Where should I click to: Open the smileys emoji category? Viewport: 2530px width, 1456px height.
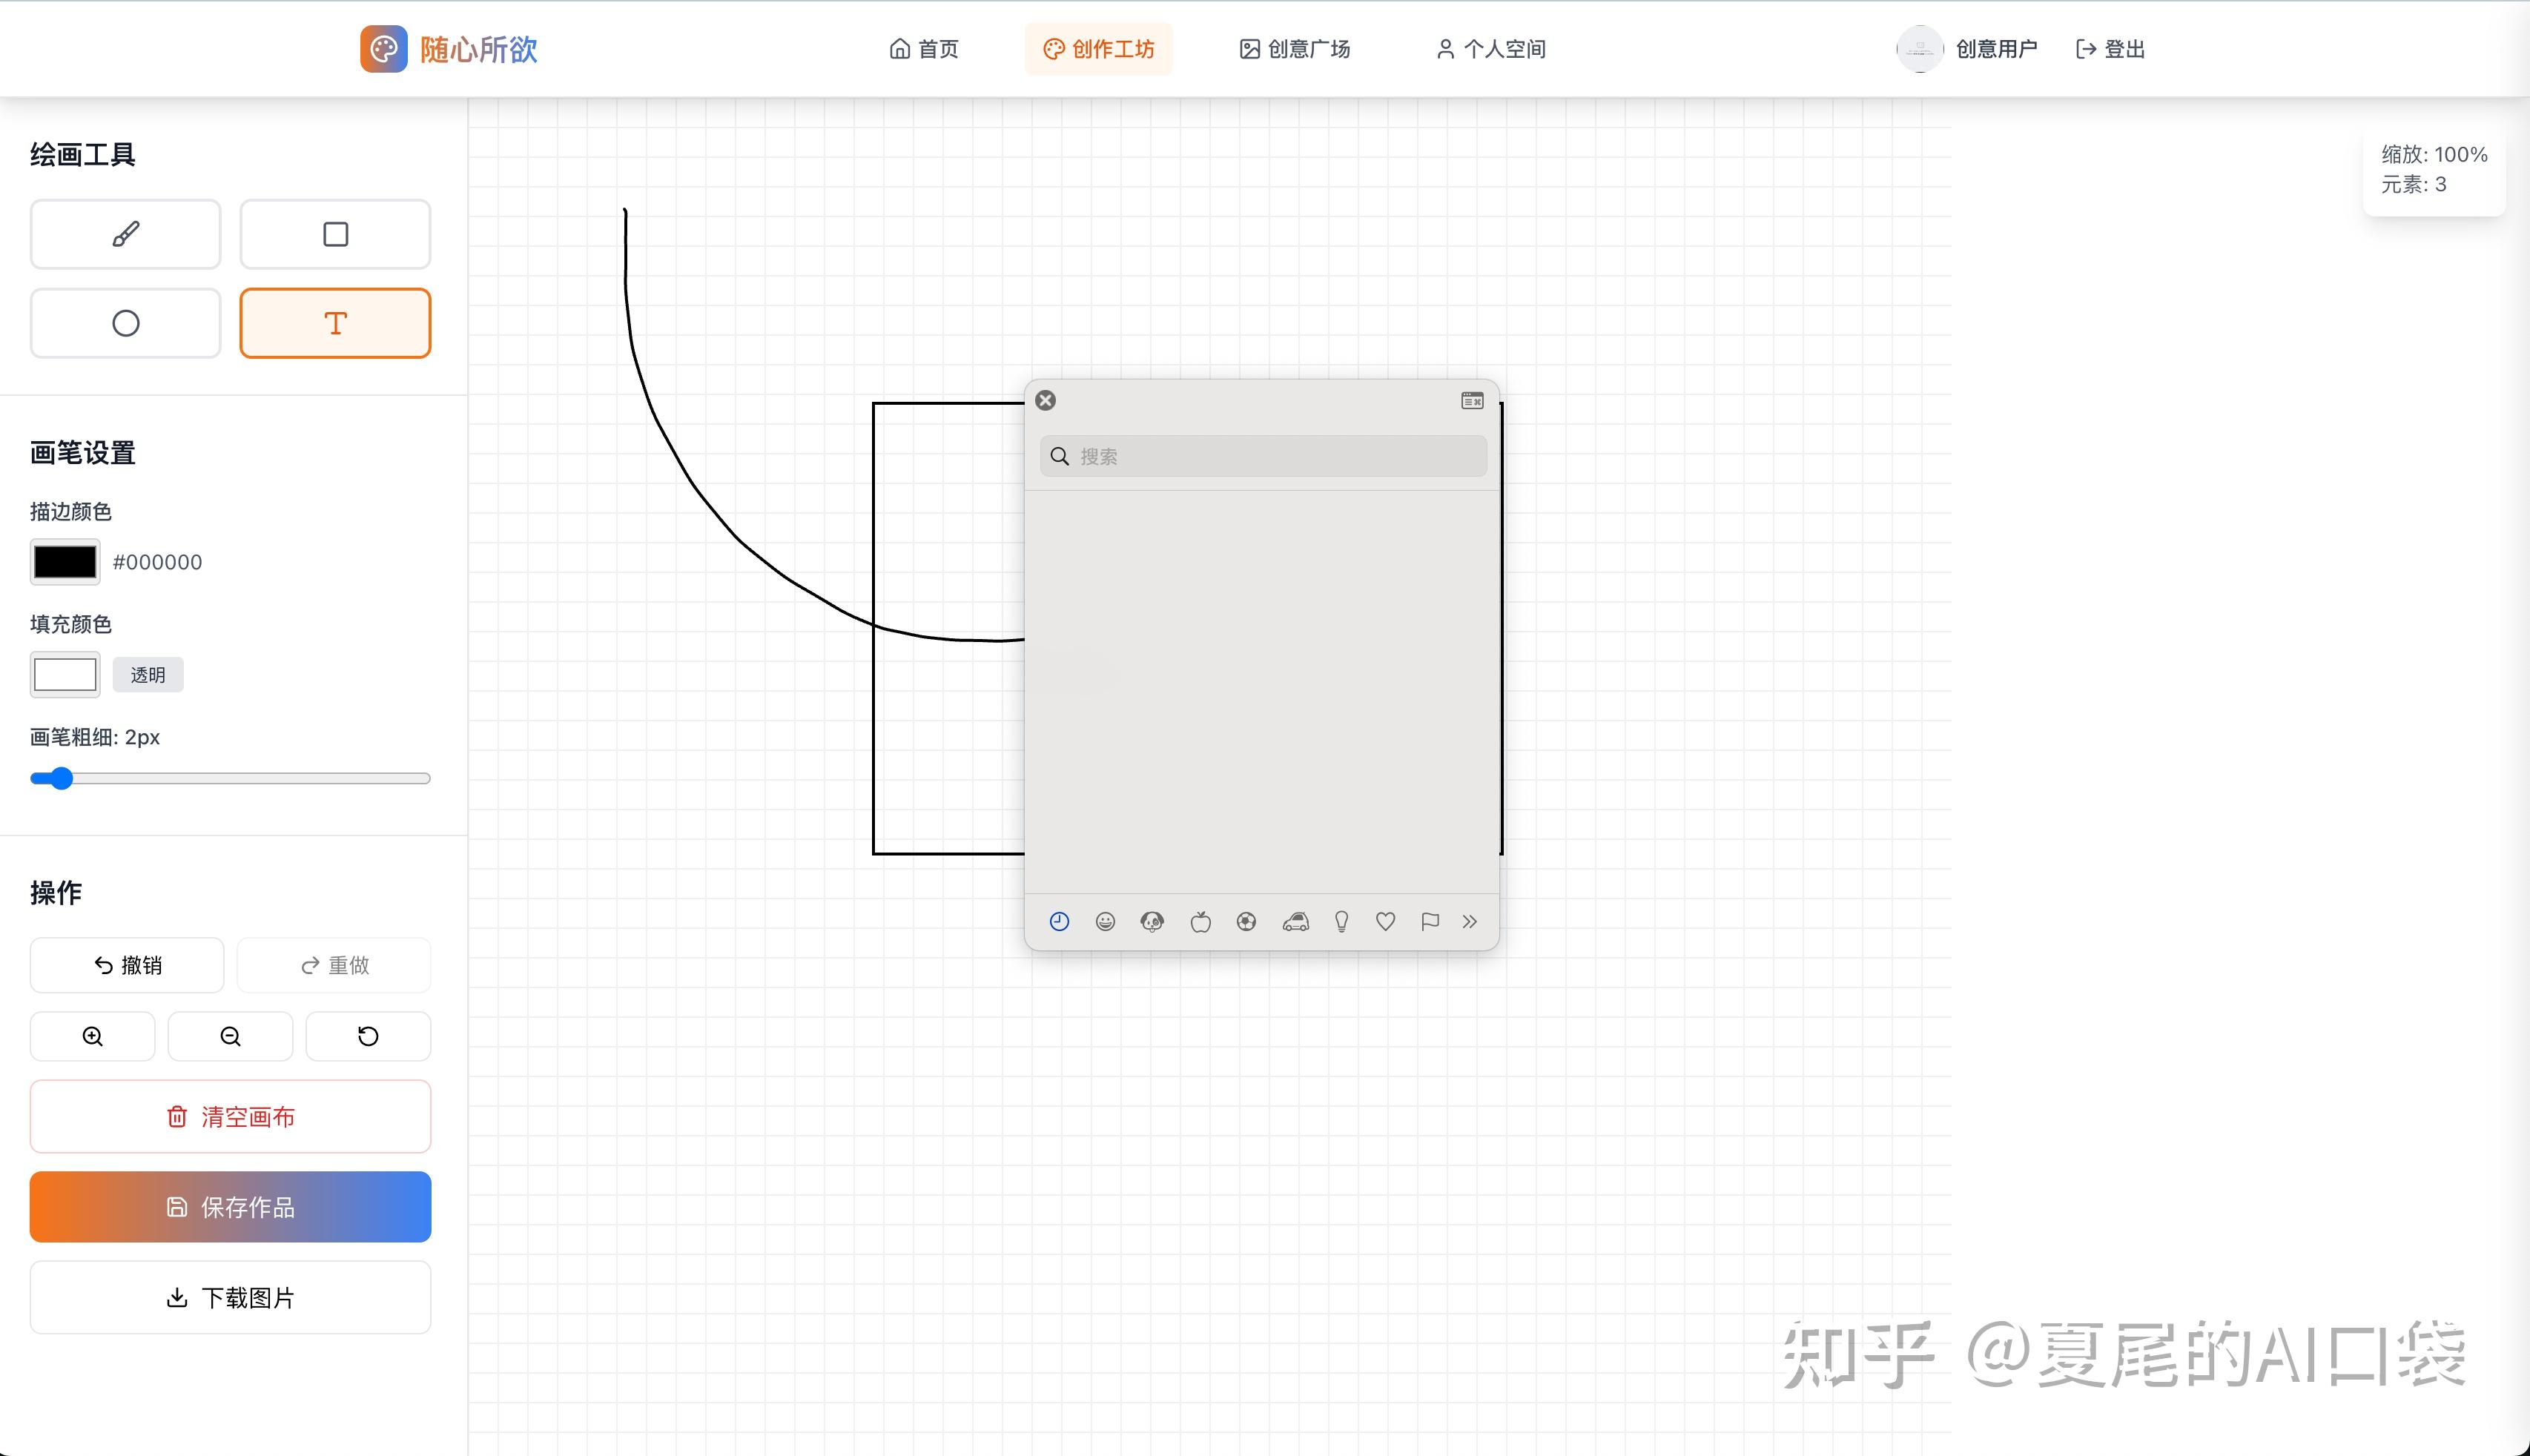[x=1106, y=921]
